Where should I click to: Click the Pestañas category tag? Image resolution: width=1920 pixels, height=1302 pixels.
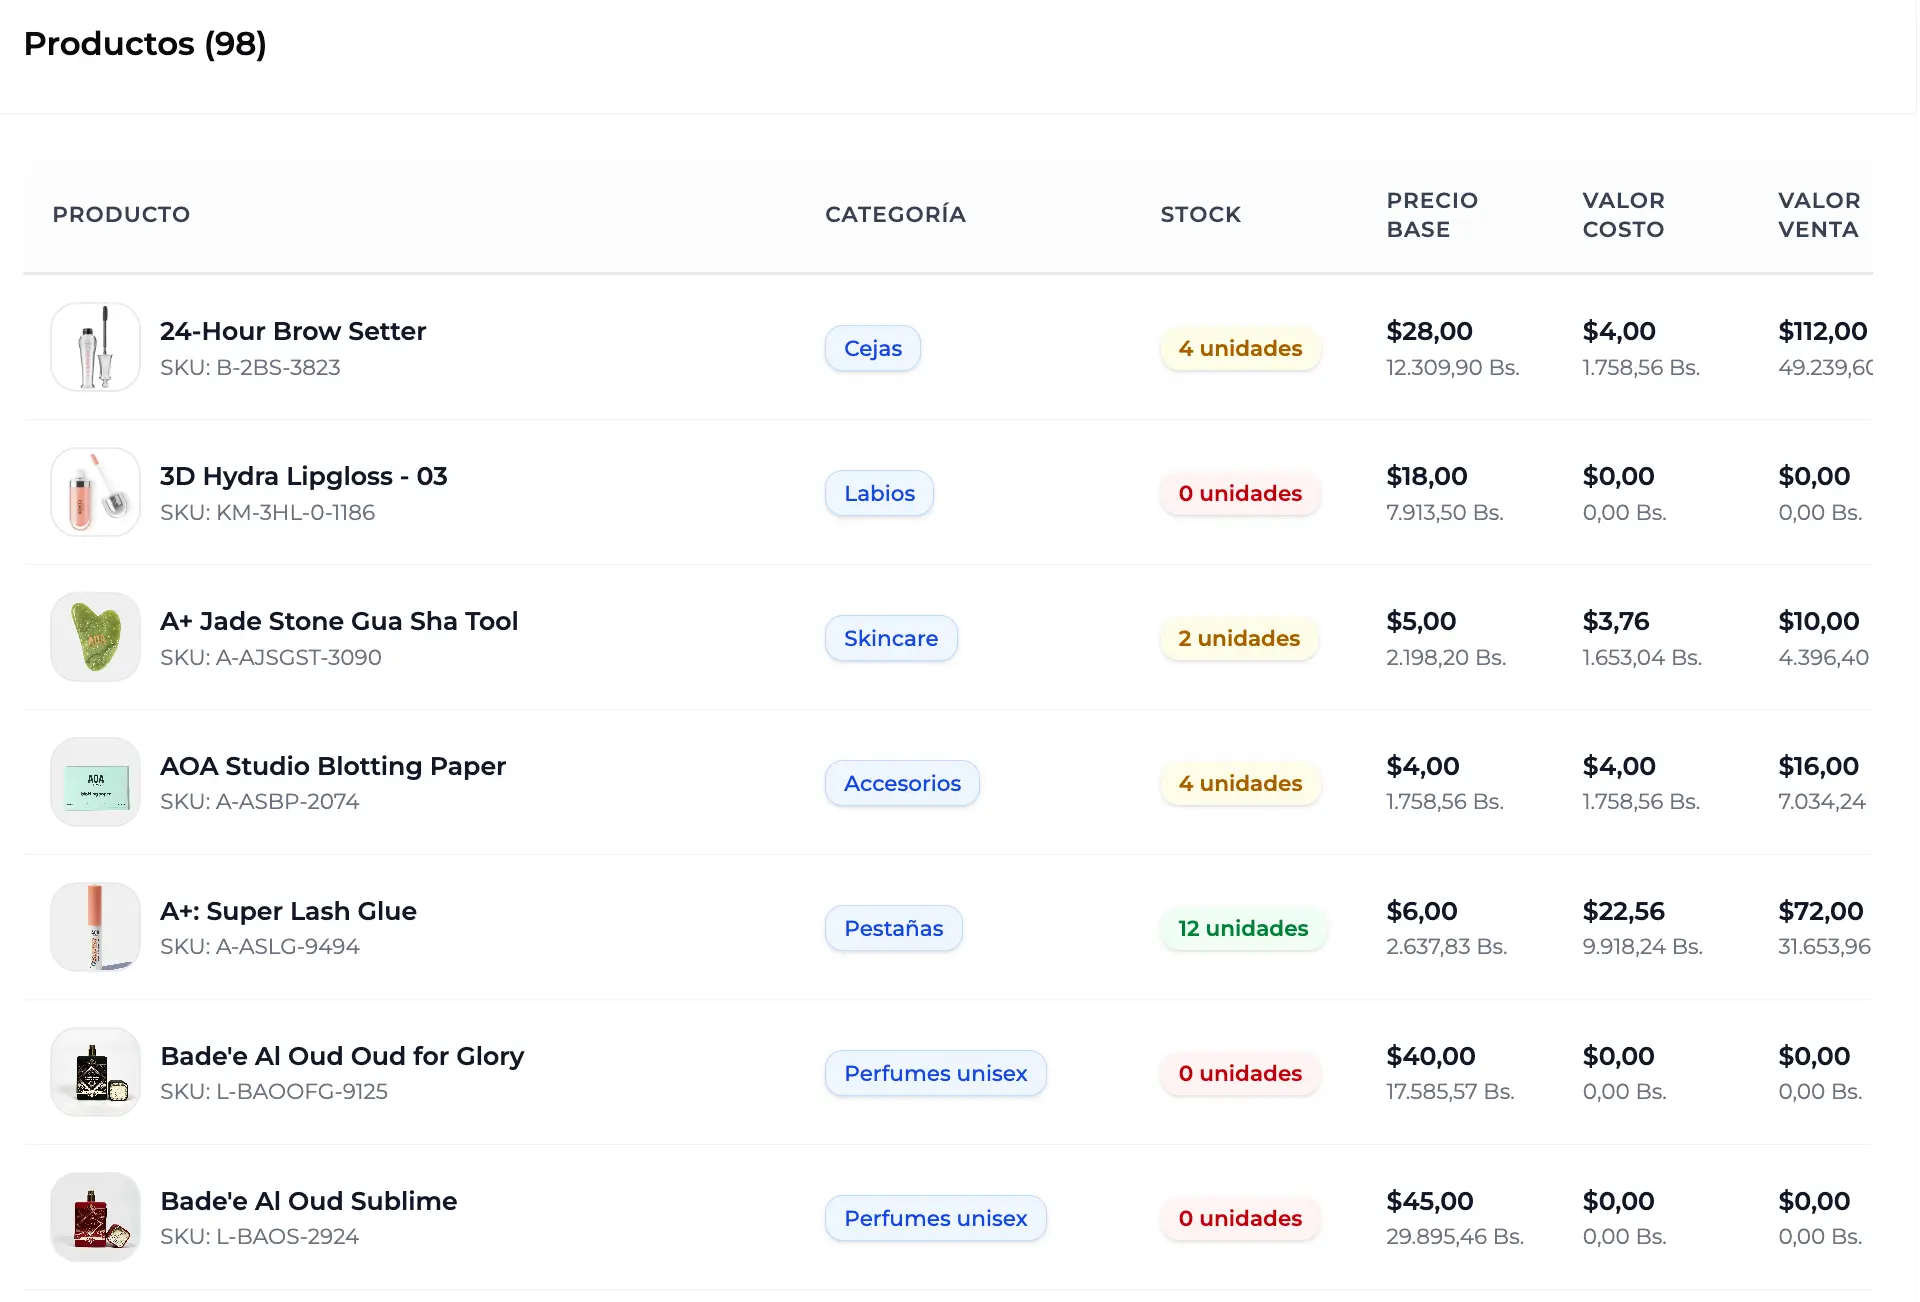(x=893, y=928)
